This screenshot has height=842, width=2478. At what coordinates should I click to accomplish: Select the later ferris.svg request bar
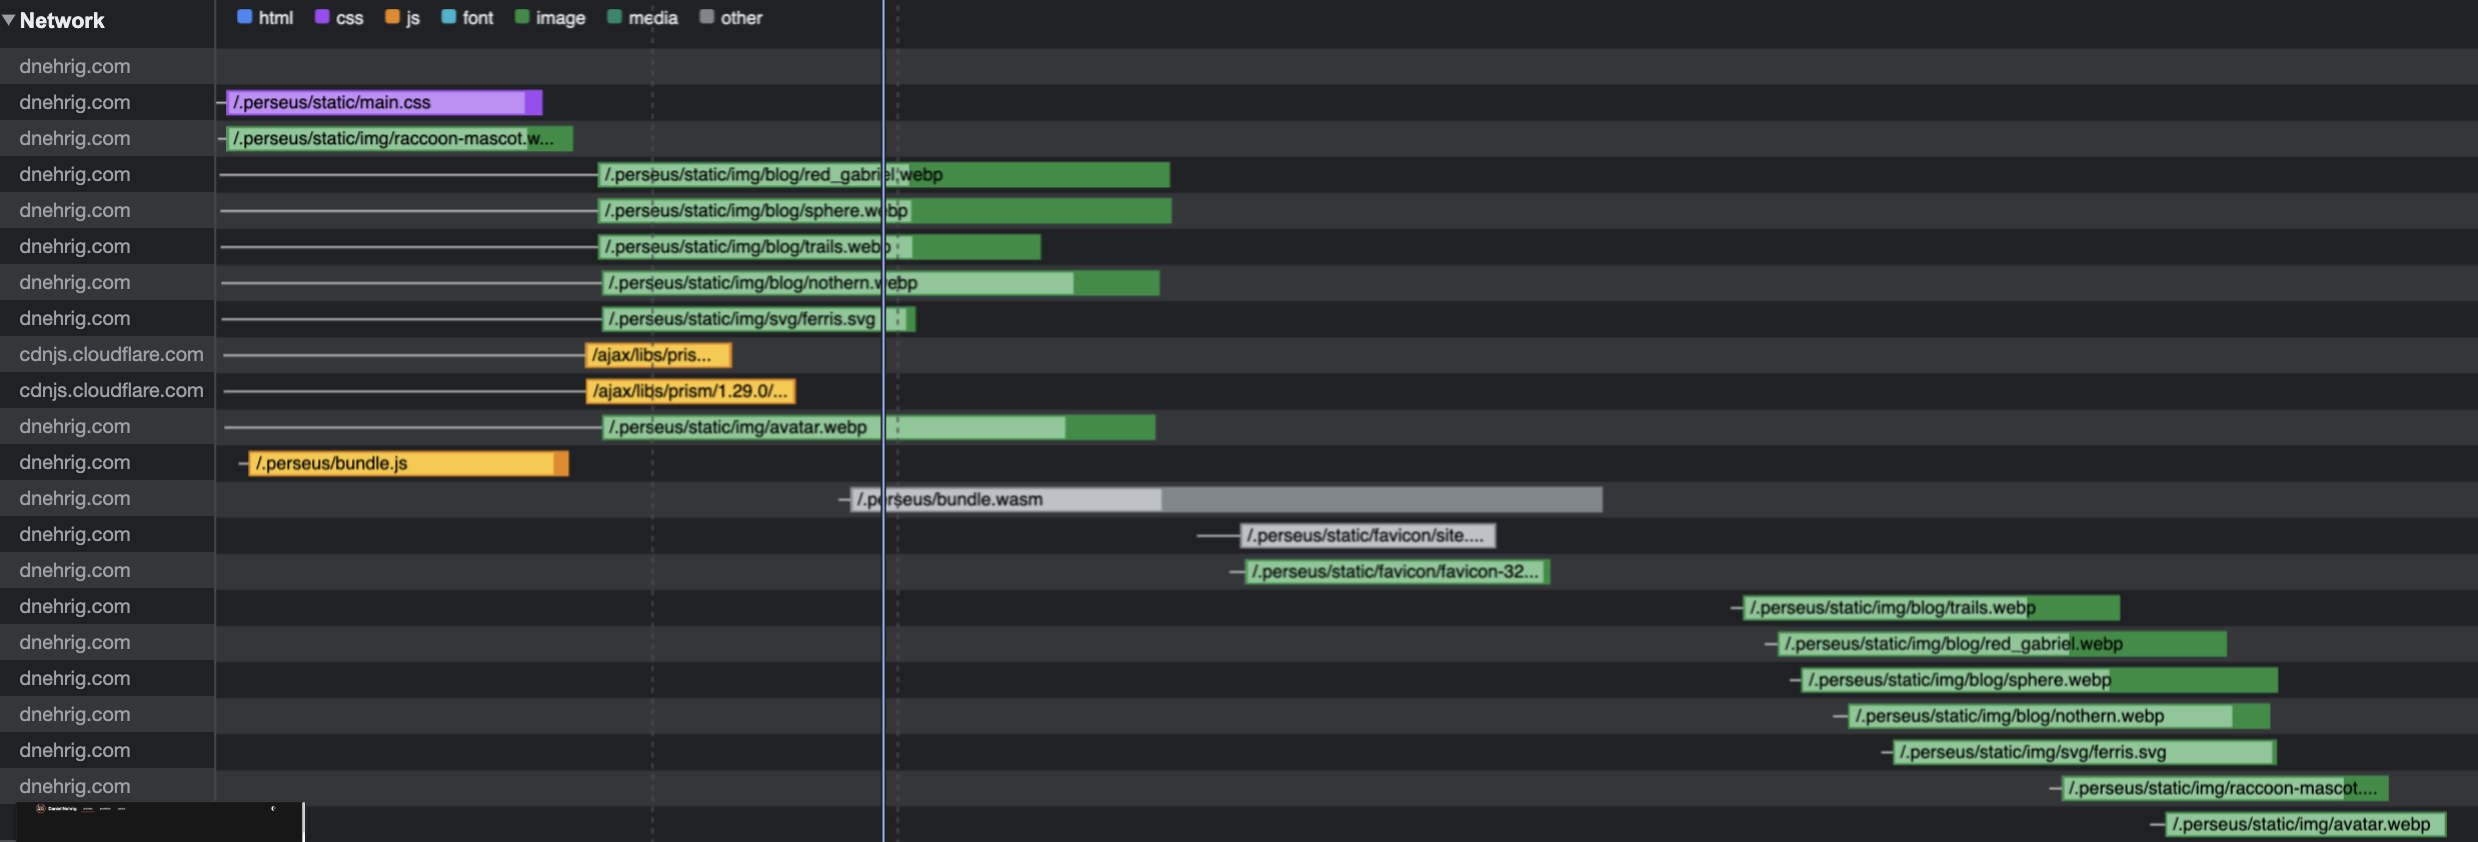pyautogui.click(x=2084, y=752)
